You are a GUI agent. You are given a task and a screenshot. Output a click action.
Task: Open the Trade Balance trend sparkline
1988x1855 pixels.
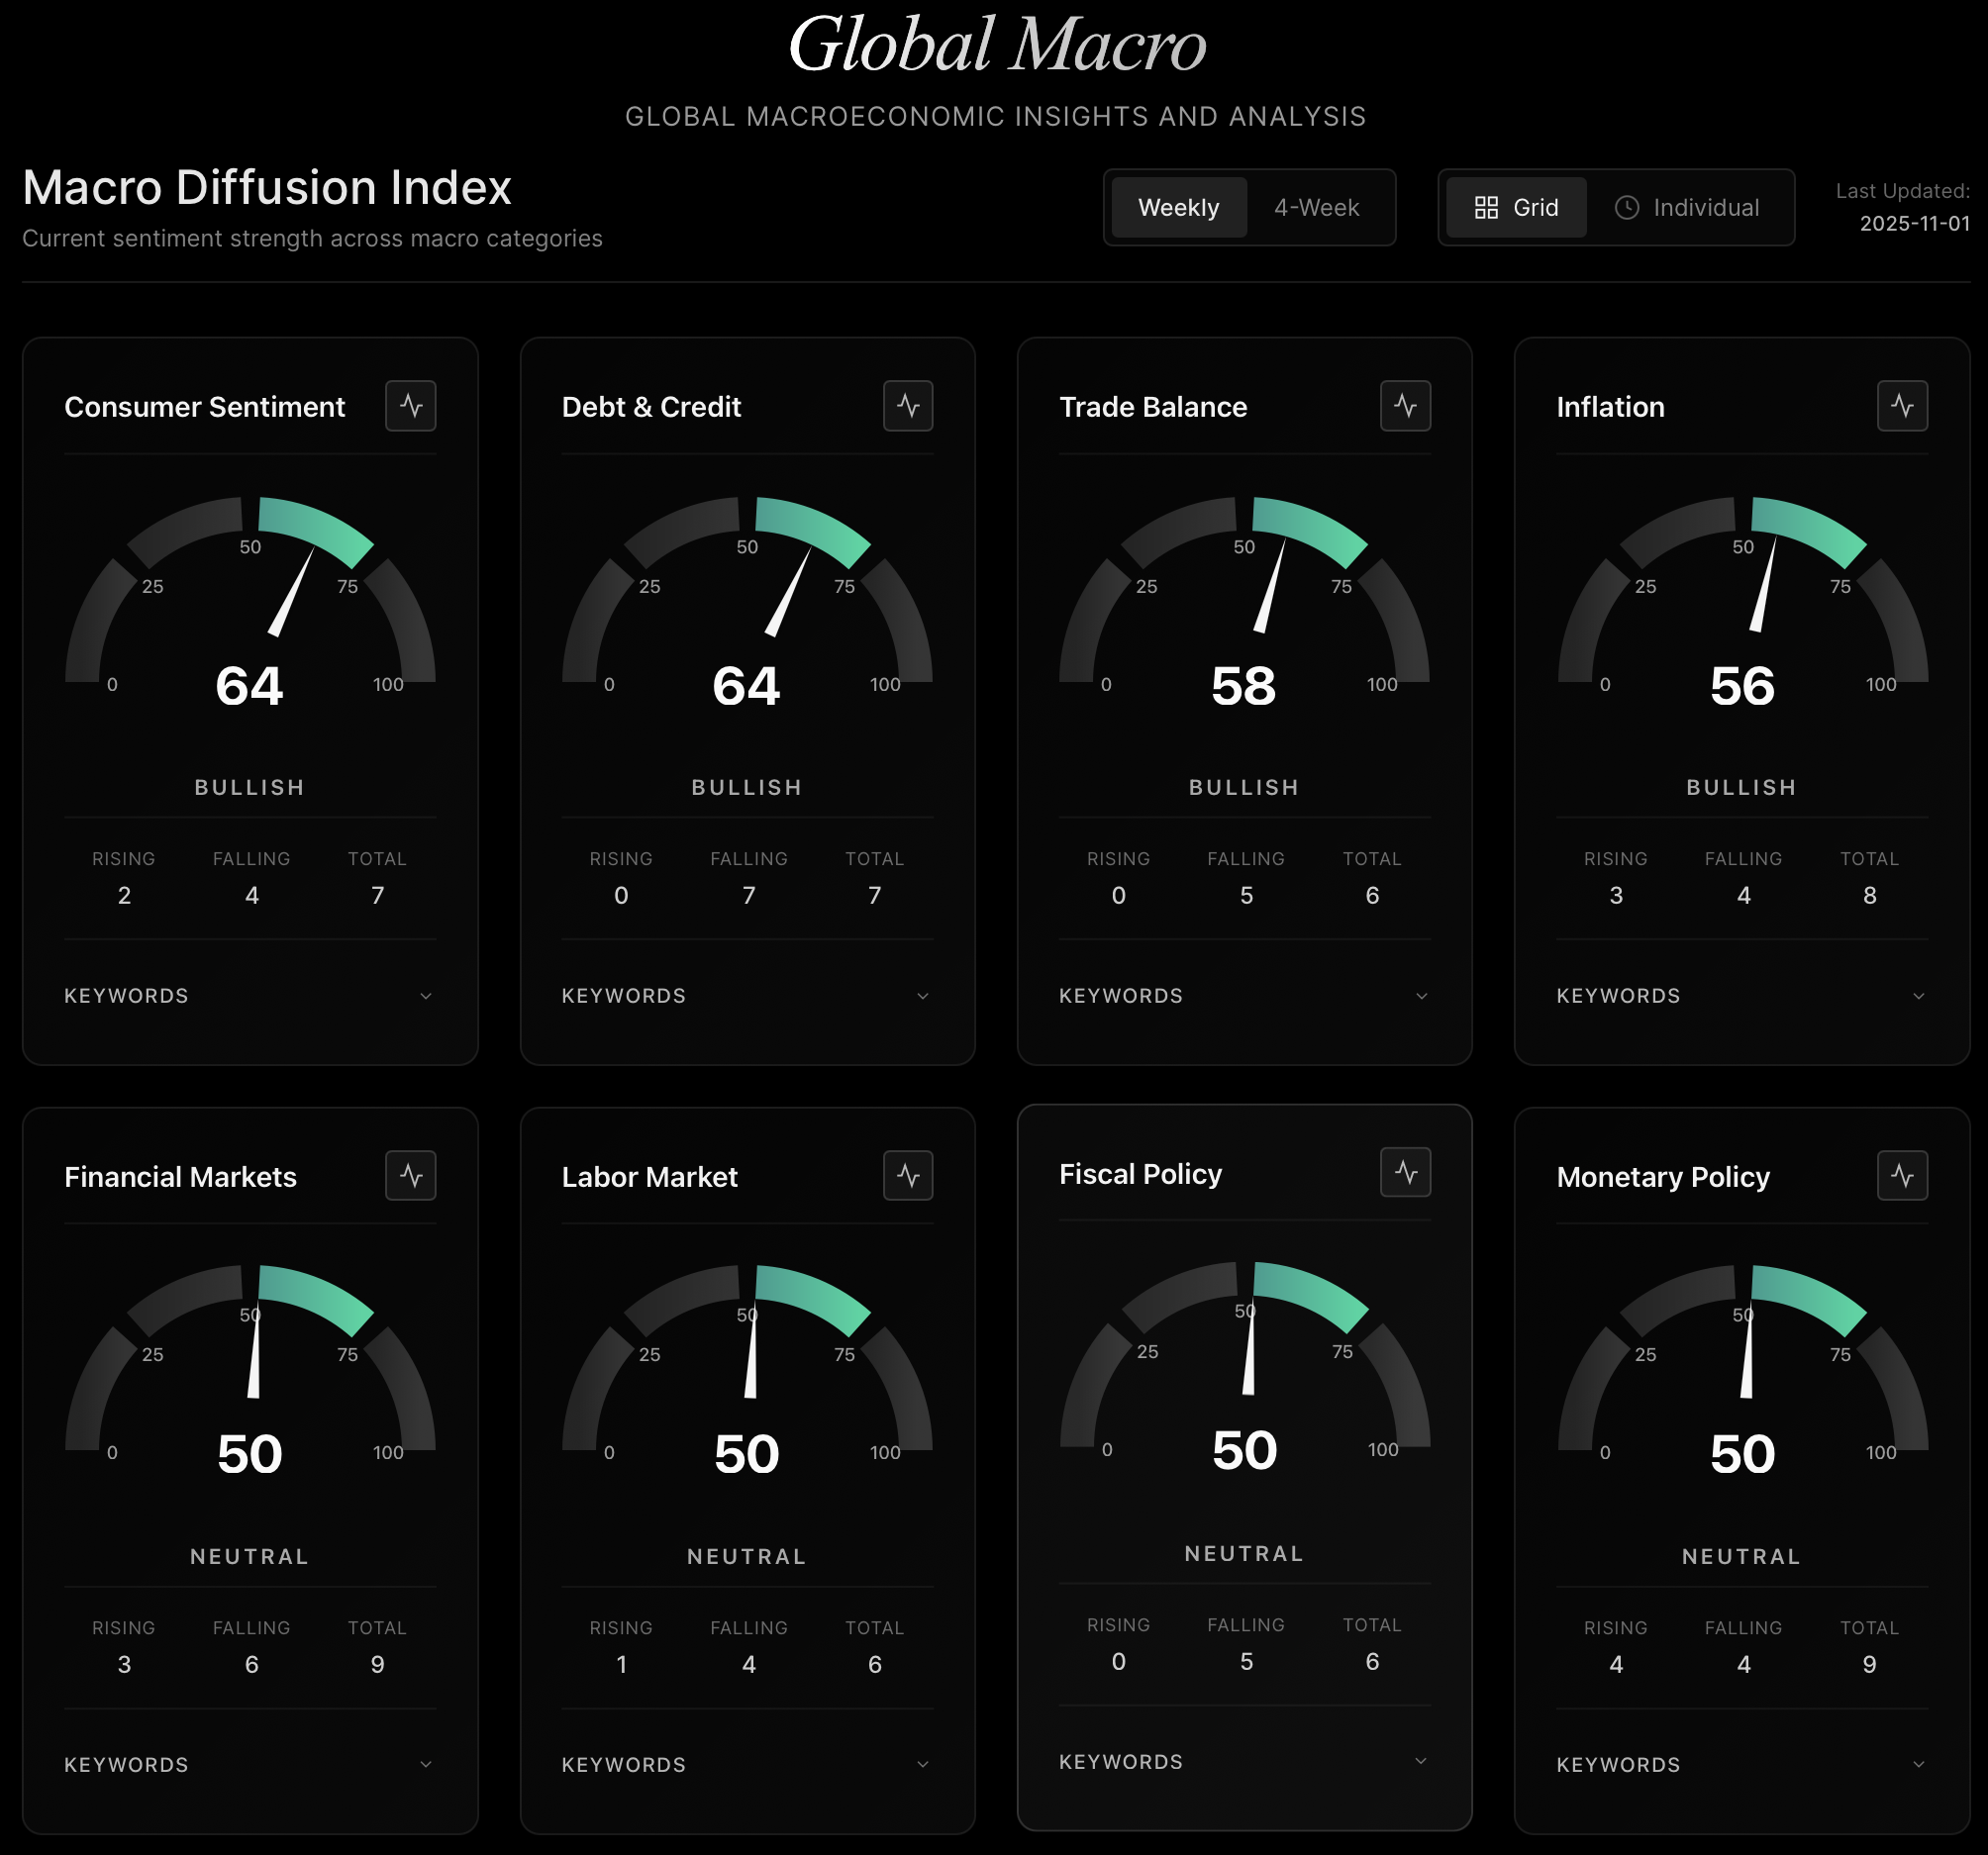(x=1405, y=406)
